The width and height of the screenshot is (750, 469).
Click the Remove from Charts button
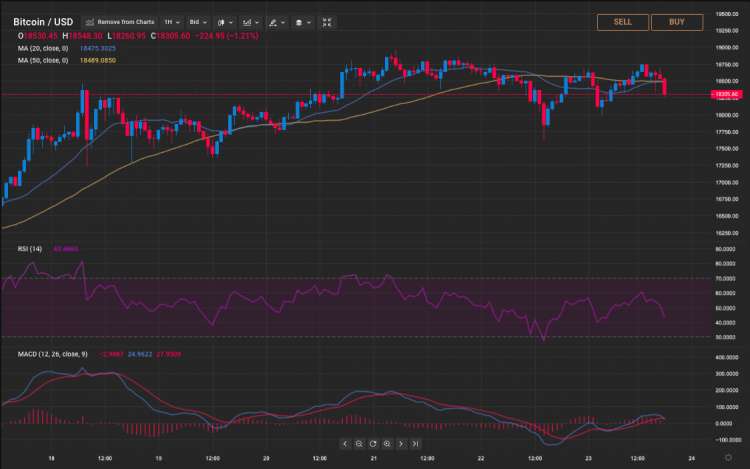click(x=120, y=22)
